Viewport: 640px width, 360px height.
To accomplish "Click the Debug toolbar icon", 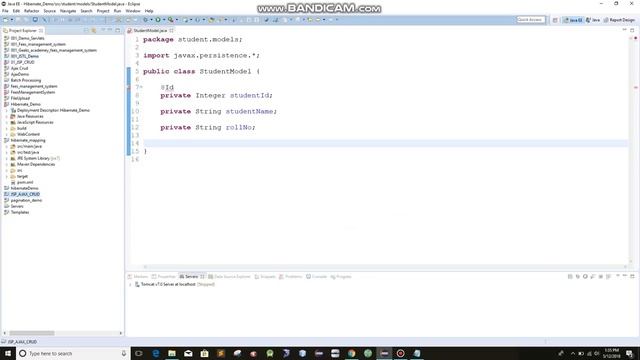I will click(145, 20).
